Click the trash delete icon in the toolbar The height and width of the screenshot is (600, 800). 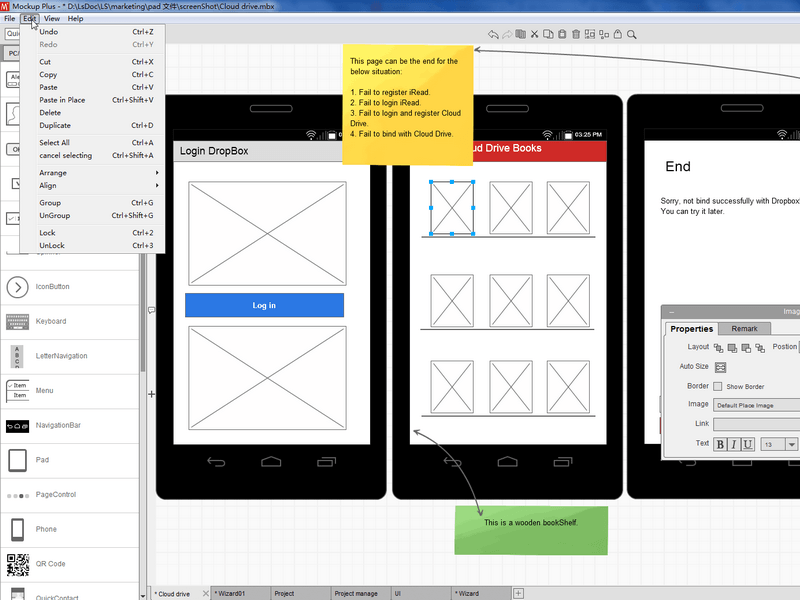[576, 34]
